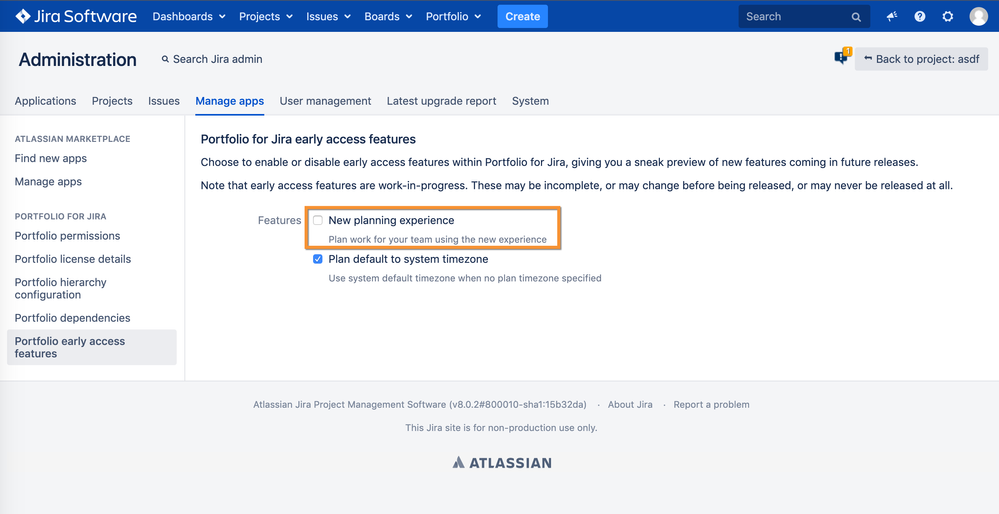Click the Jira version text in the footer
Screen dimensions: 999x514
[420, 404]
